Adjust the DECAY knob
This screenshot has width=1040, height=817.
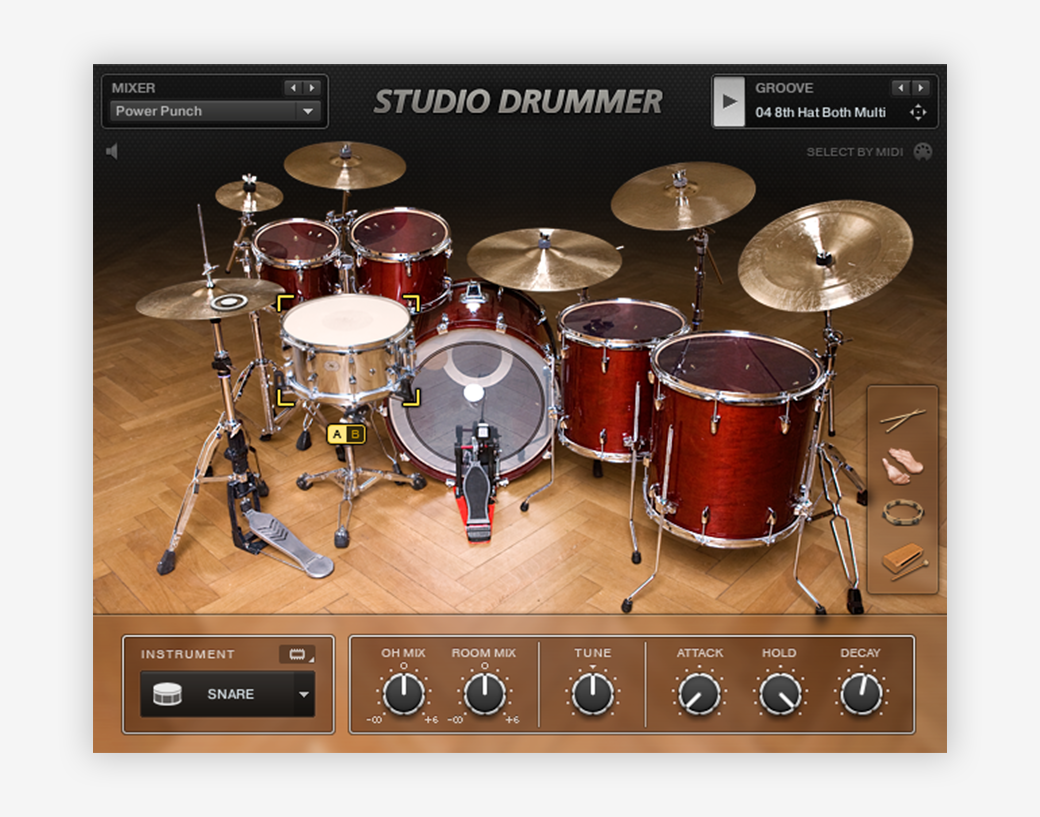click(x=861, y=694)
